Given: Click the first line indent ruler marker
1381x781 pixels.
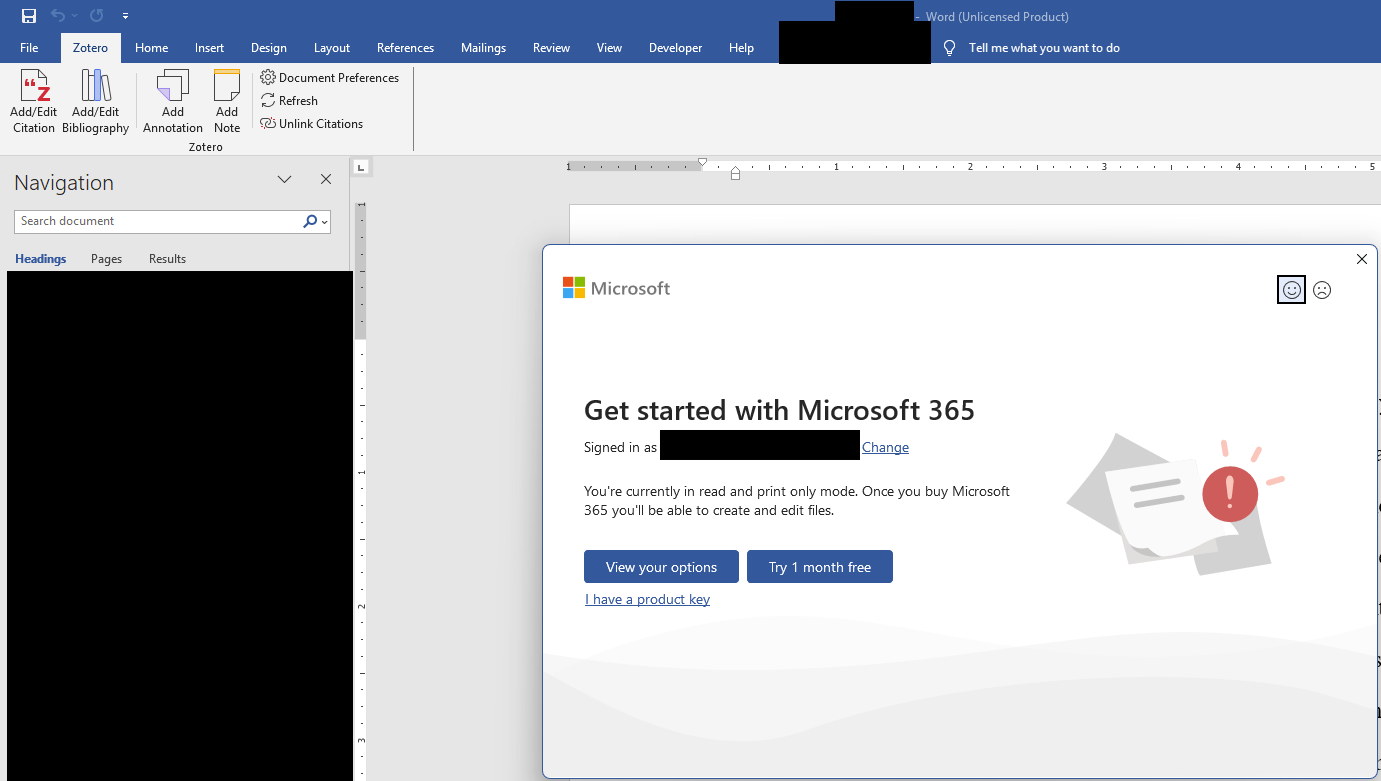Looking at the screenshot, I should click(702, 161).
